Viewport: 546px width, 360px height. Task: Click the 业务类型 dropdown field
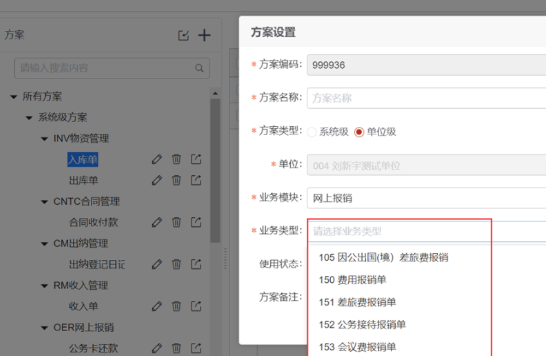click(x=426, y=231)
